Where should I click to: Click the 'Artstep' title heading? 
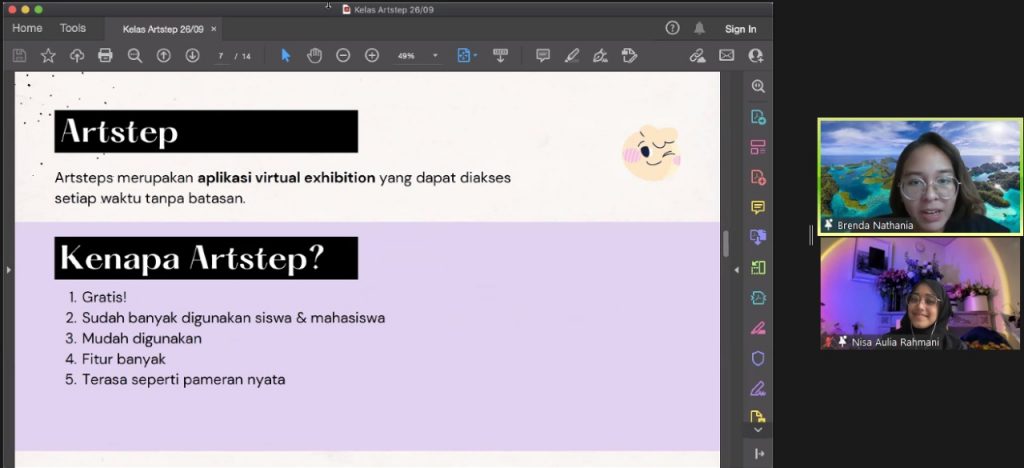[x=206, y=131]
